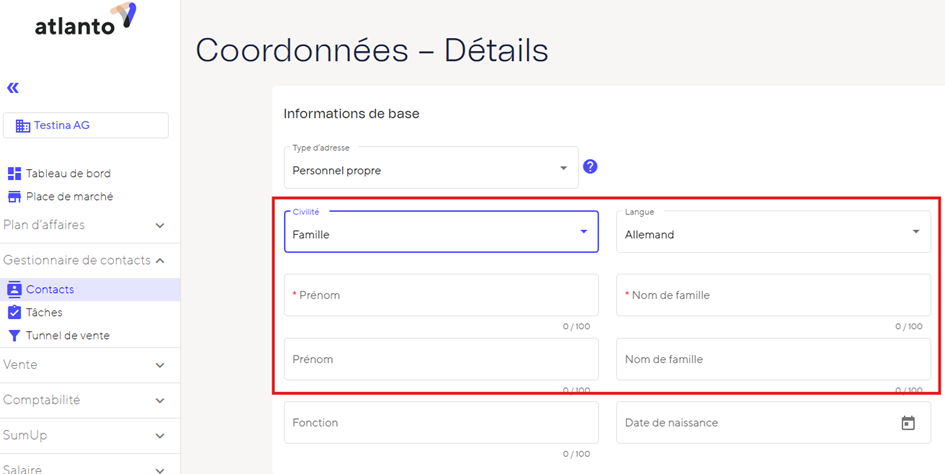Click the Tâches checkmark clipboard icon

[x=14, y=312]
